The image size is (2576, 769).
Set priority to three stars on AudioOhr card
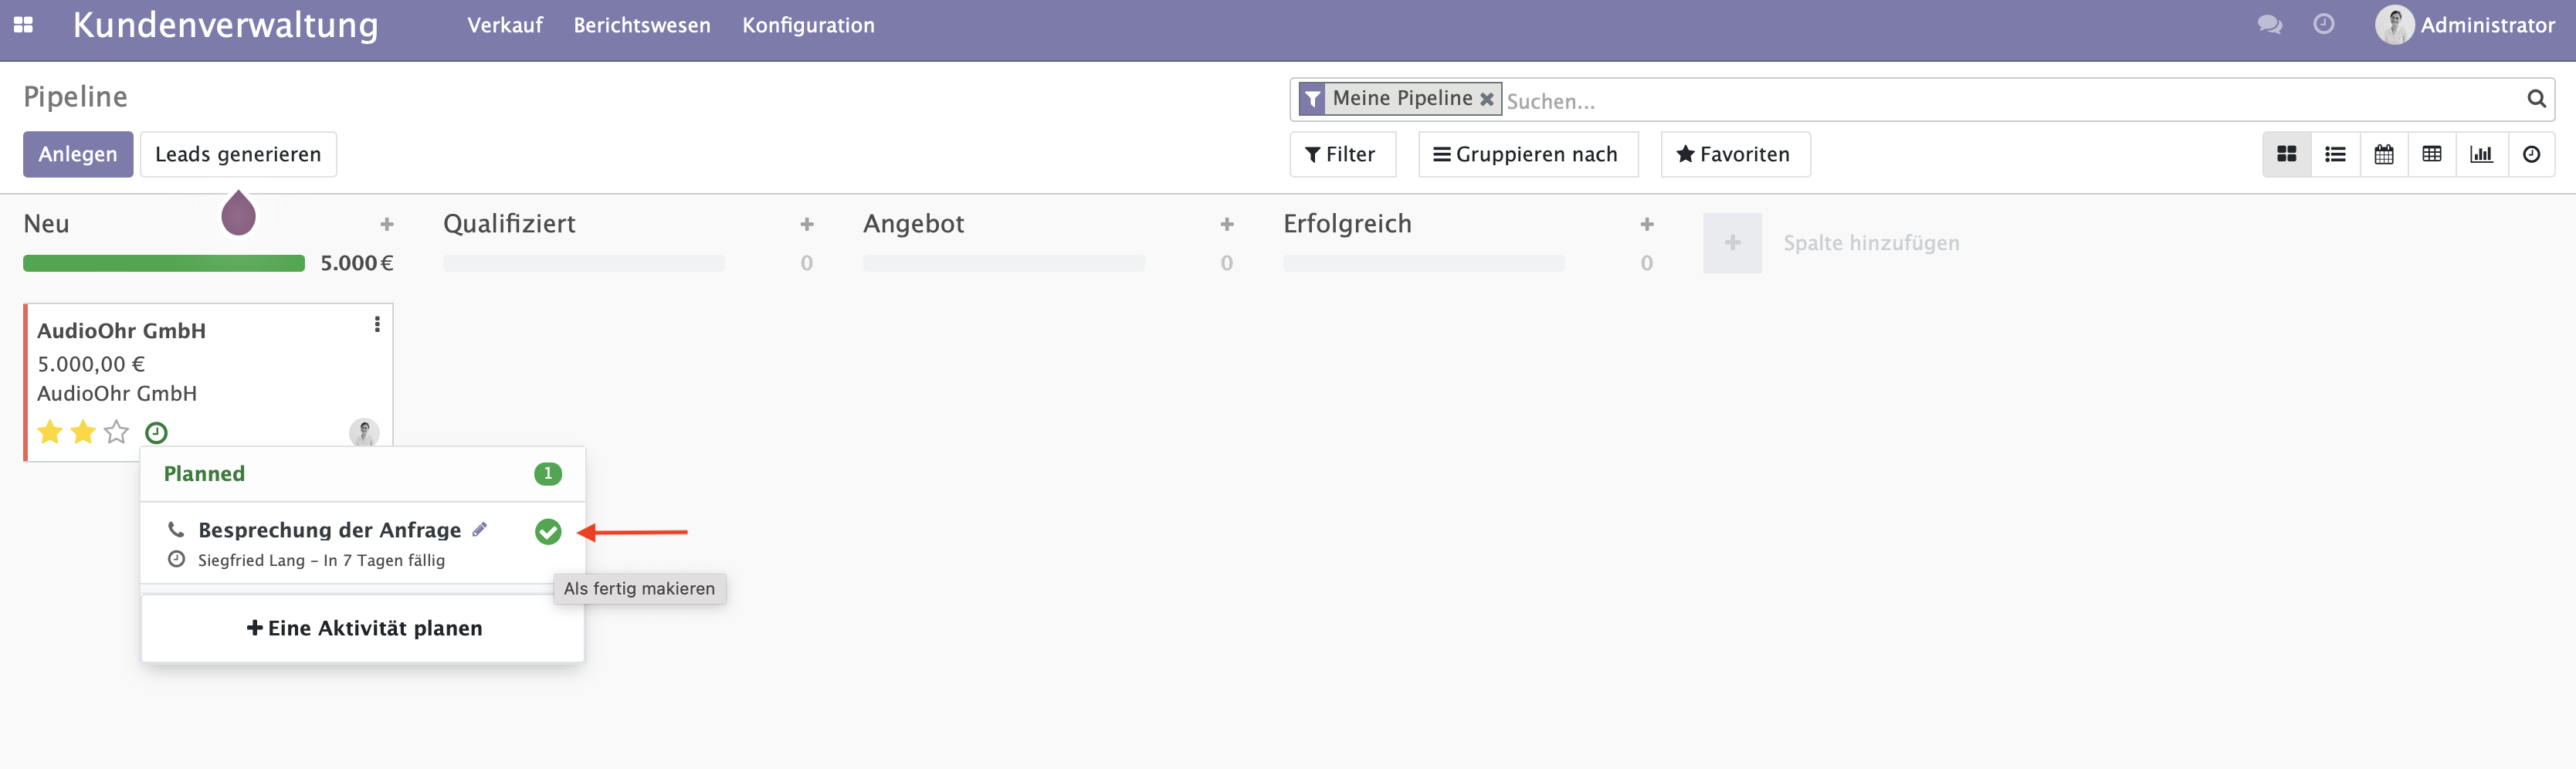pos(117,432)
